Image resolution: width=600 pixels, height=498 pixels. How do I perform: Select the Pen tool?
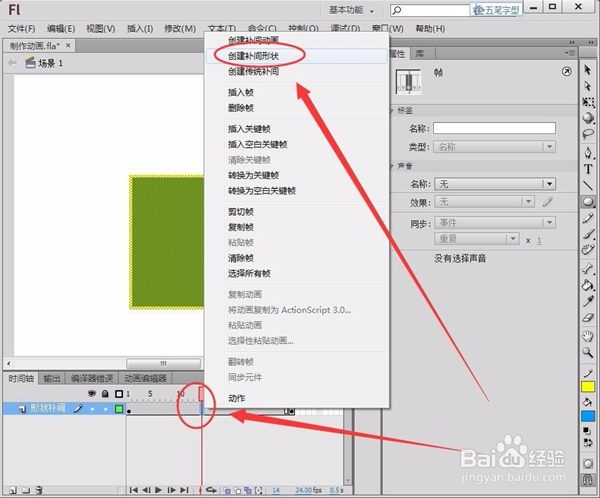588,153
